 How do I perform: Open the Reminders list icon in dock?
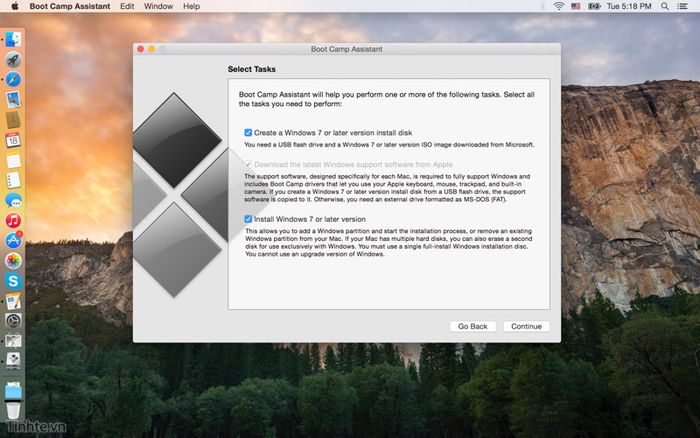13,180
